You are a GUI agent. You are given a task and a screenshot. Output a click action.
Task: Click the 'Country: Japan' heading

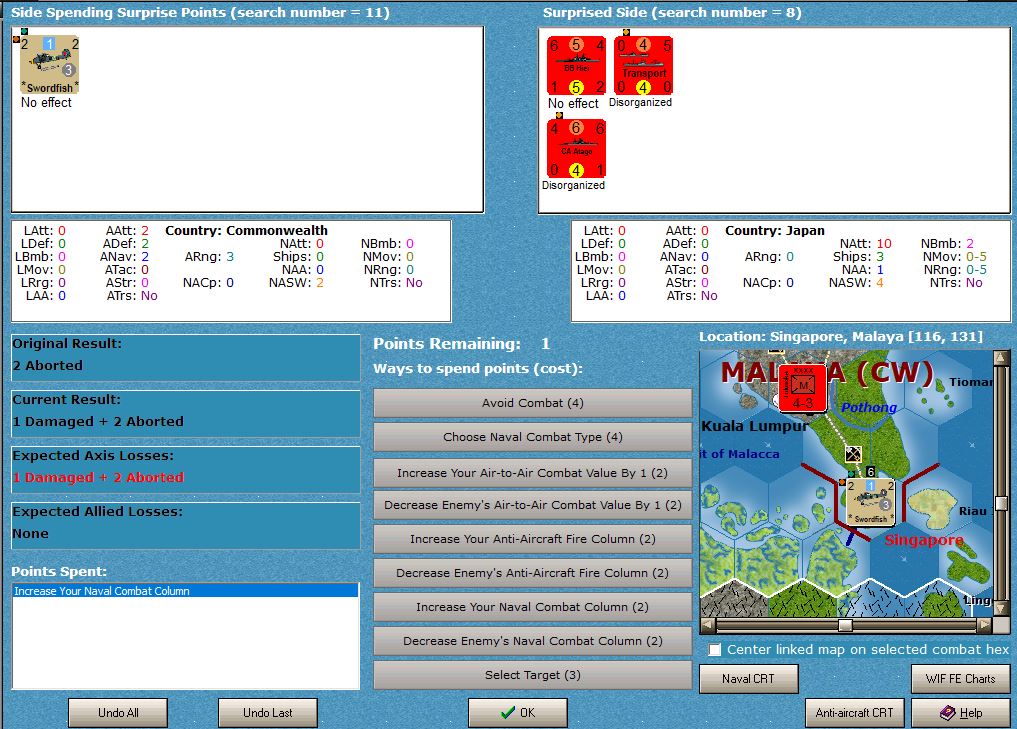point(775,230)
